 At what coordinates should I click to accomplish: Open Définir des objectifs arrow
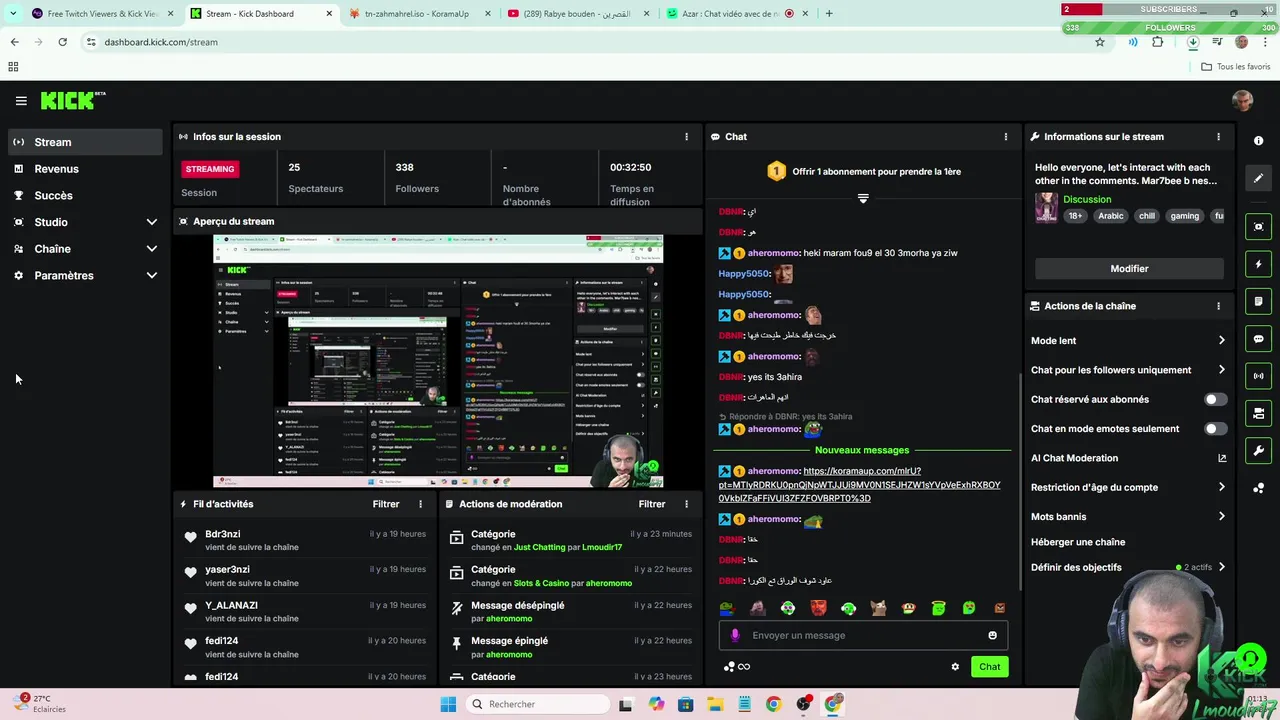(x=1221, y=567)
